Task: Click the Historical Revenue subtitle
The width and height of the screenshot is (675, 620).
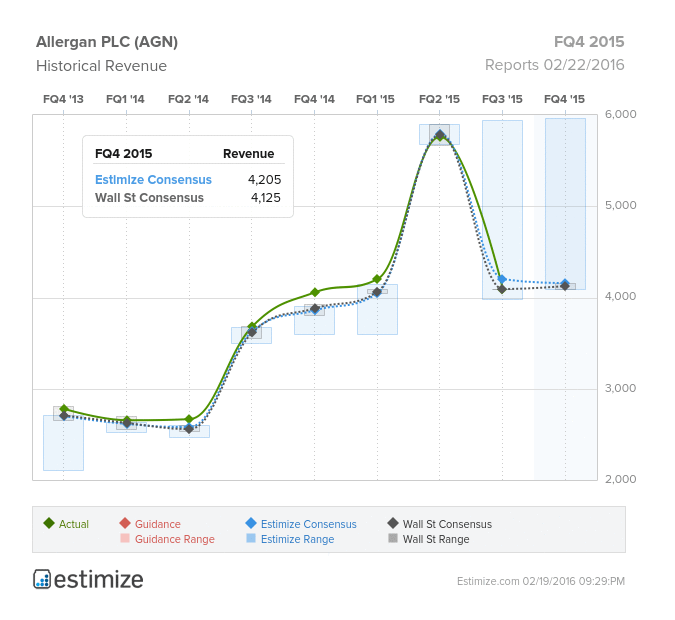Action: [x=101, y=66]
